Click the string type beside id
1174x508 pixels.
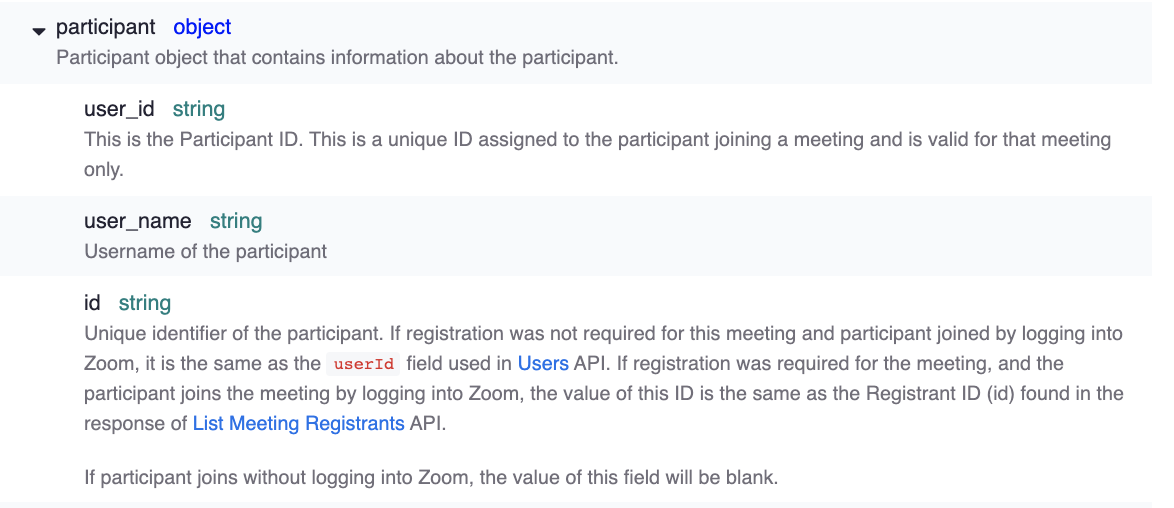click(145, 302)
